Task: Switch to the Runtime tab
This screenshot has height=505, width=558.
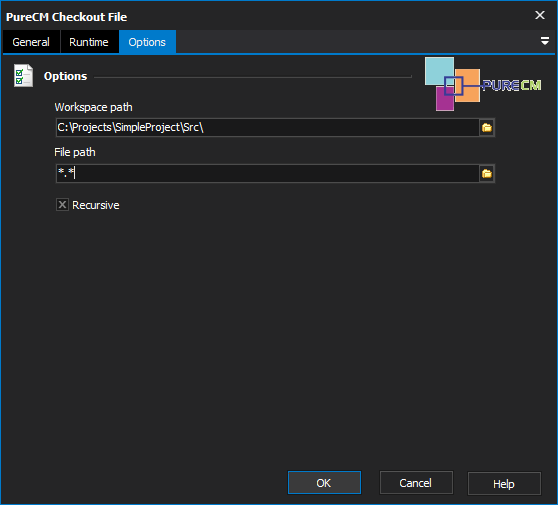Action: (89, 42)
